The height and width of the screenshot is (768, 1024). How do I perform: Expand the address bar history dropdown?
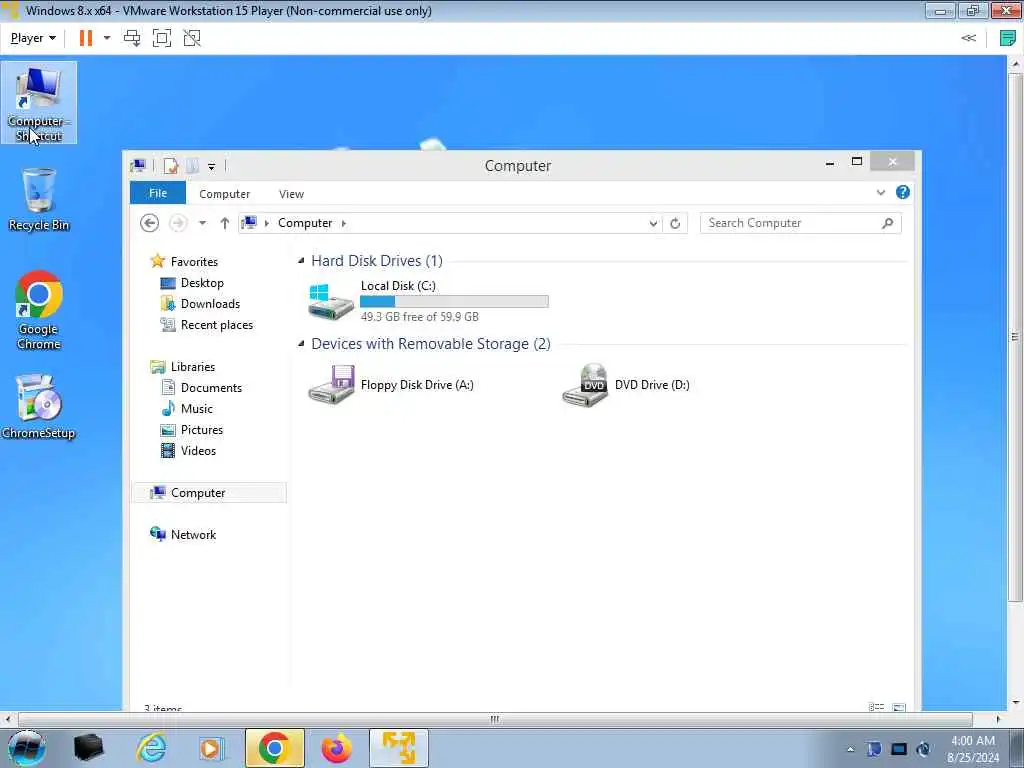[653, 223]
